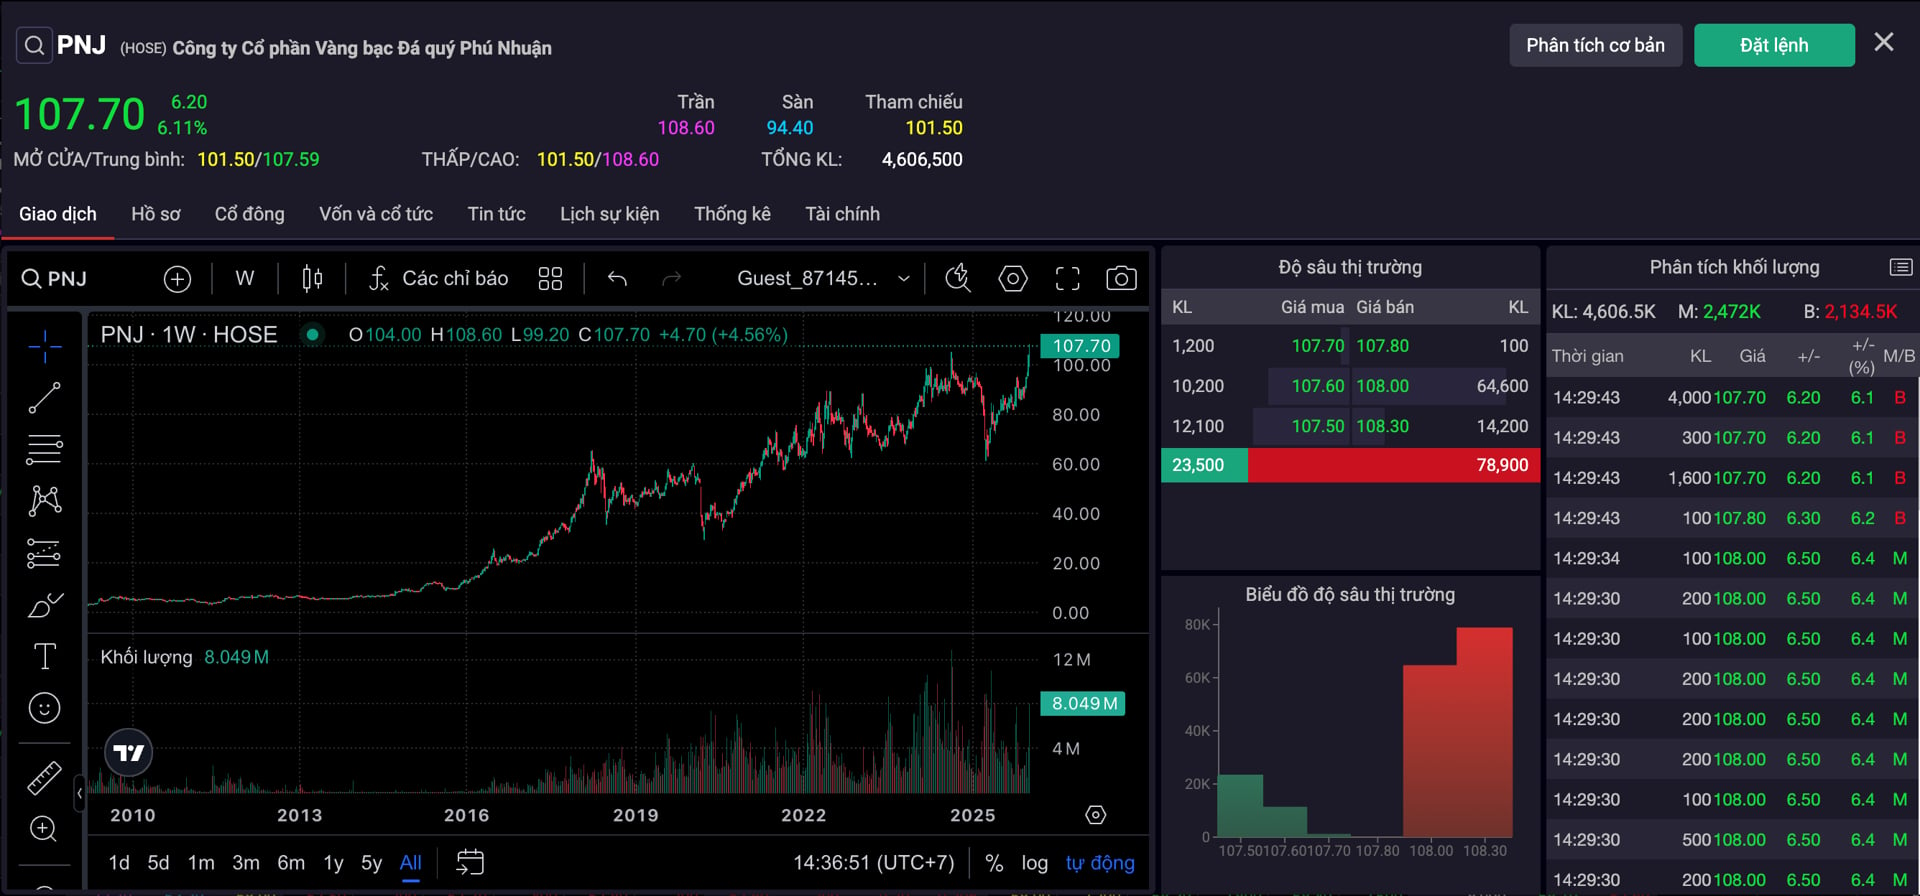Select the trend line drawing tool
Screen dimensions: 1920x896
coord(44,398)
